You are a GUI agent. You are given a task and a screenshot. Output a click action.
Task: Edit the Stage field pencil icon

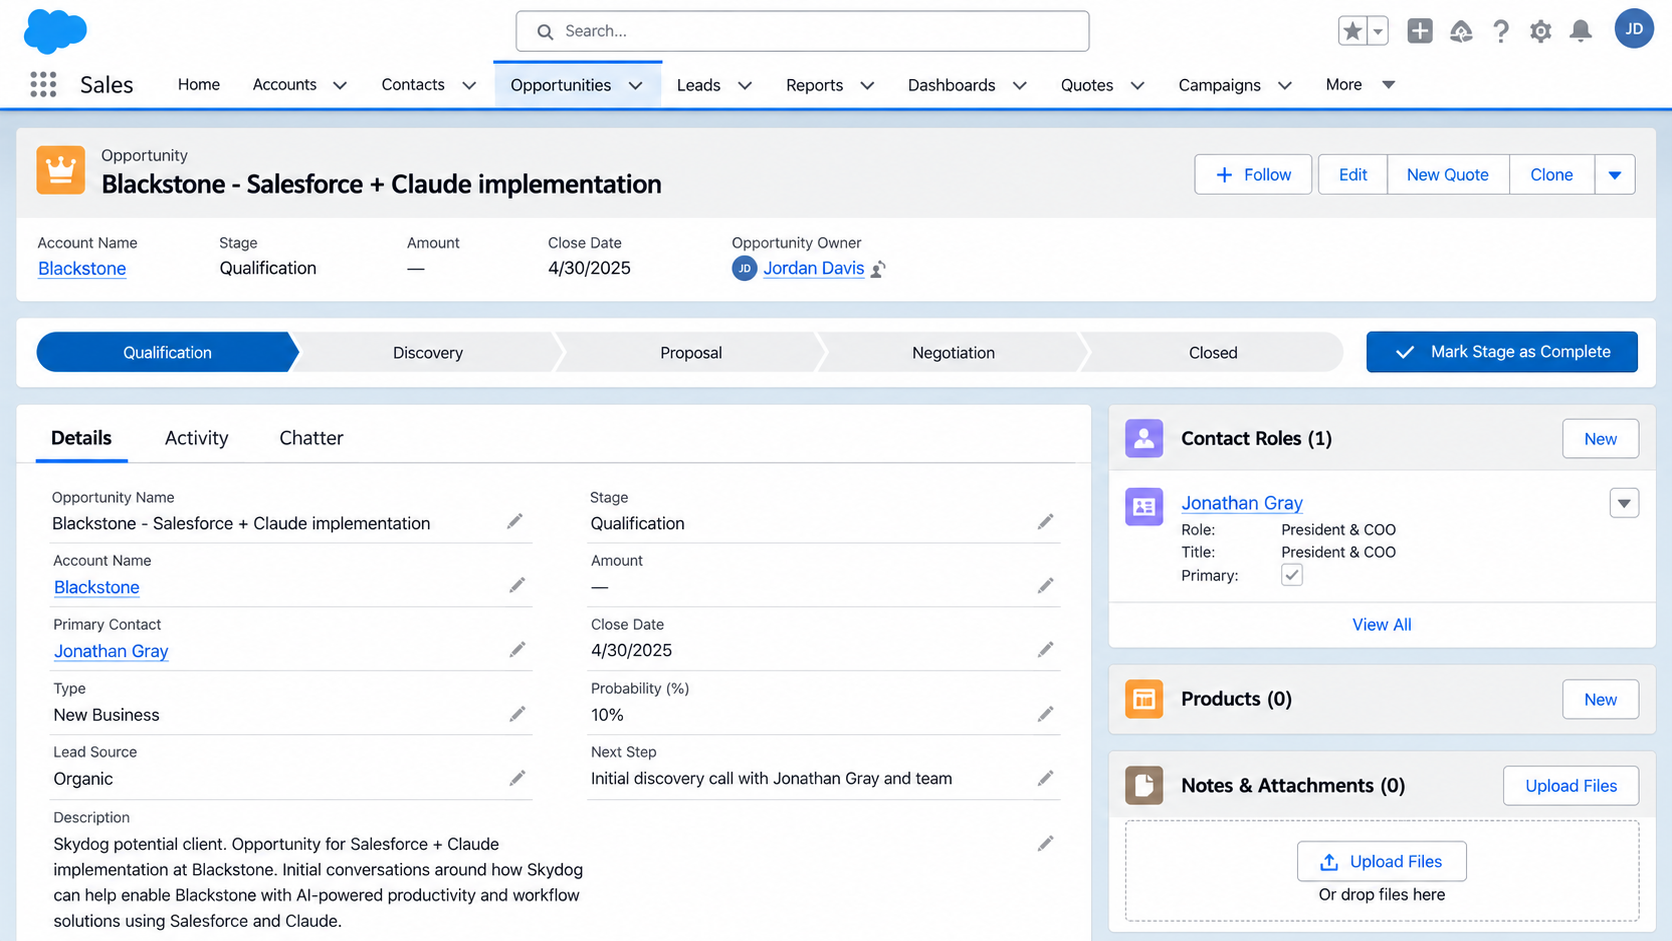pyautogui.click(x=1045, y=522)
